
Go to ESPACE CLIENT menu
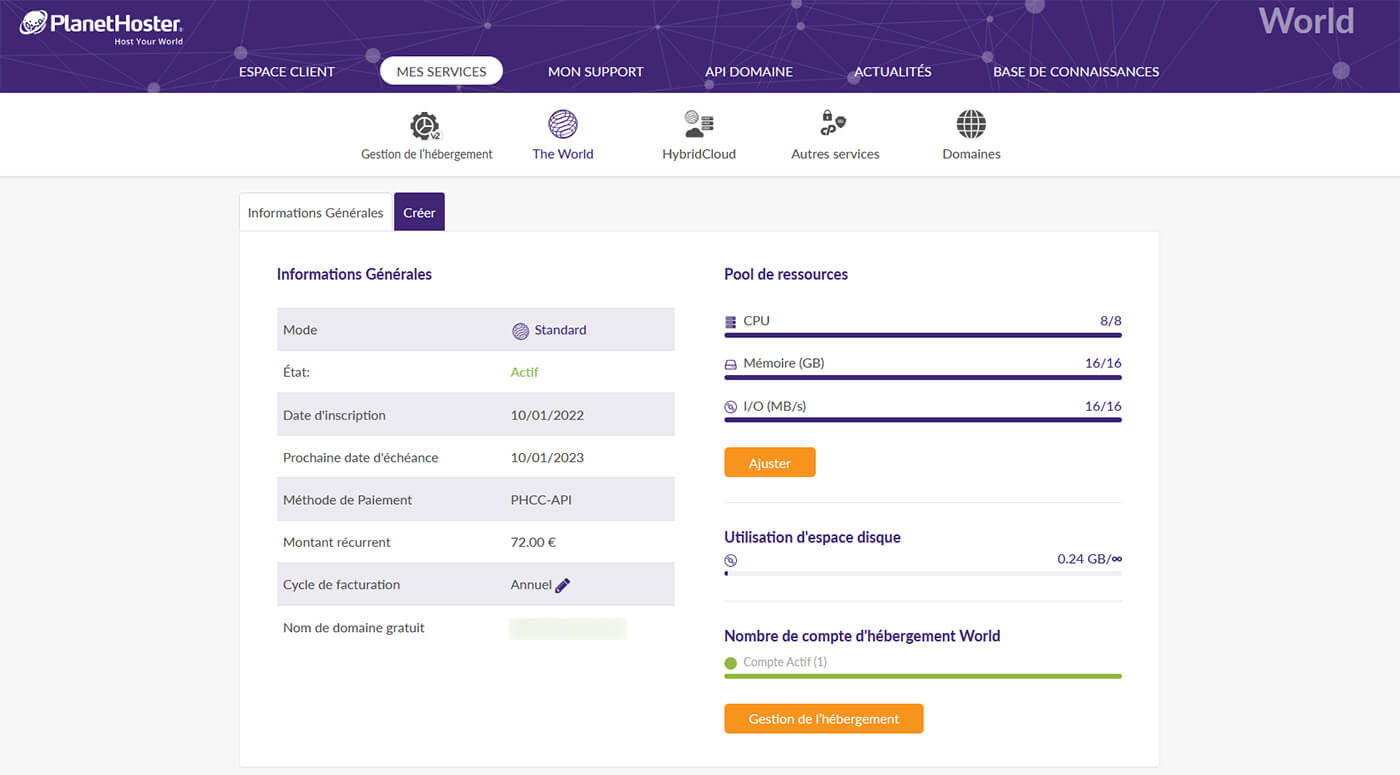pyautogui.click(x=287, y=71)
